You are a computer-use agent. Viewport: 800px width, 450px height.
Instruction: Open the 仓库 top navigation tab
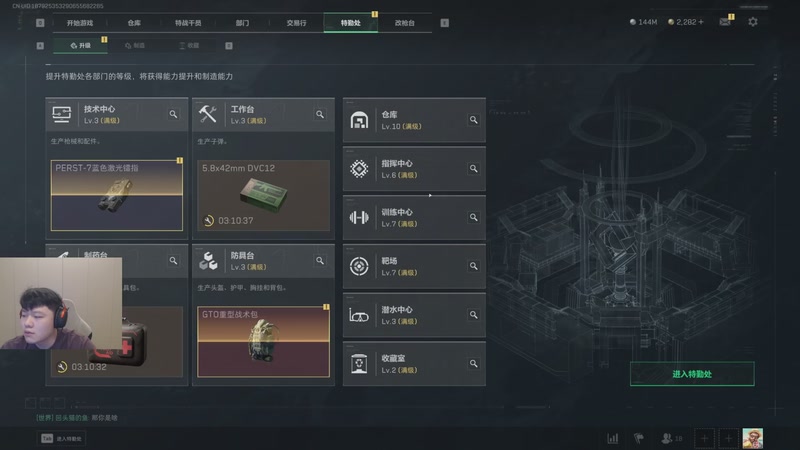click(134, 23)
